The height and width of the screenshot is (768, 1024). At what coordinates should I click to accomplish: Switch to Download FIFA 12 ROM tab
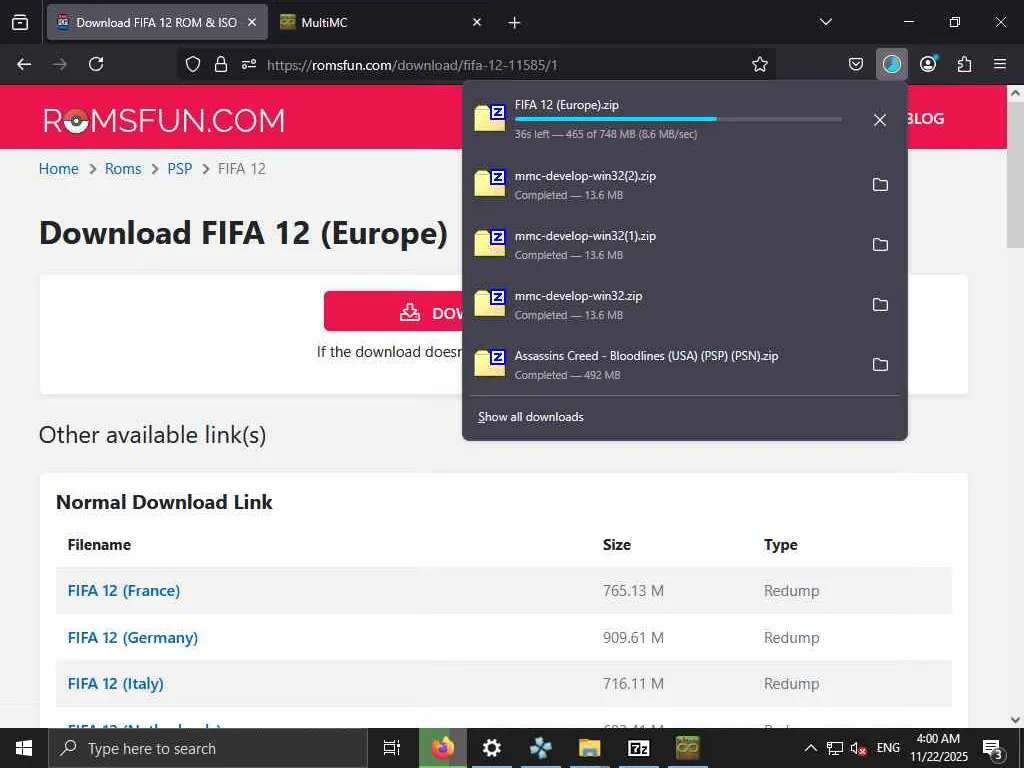[x=157, y=22]
